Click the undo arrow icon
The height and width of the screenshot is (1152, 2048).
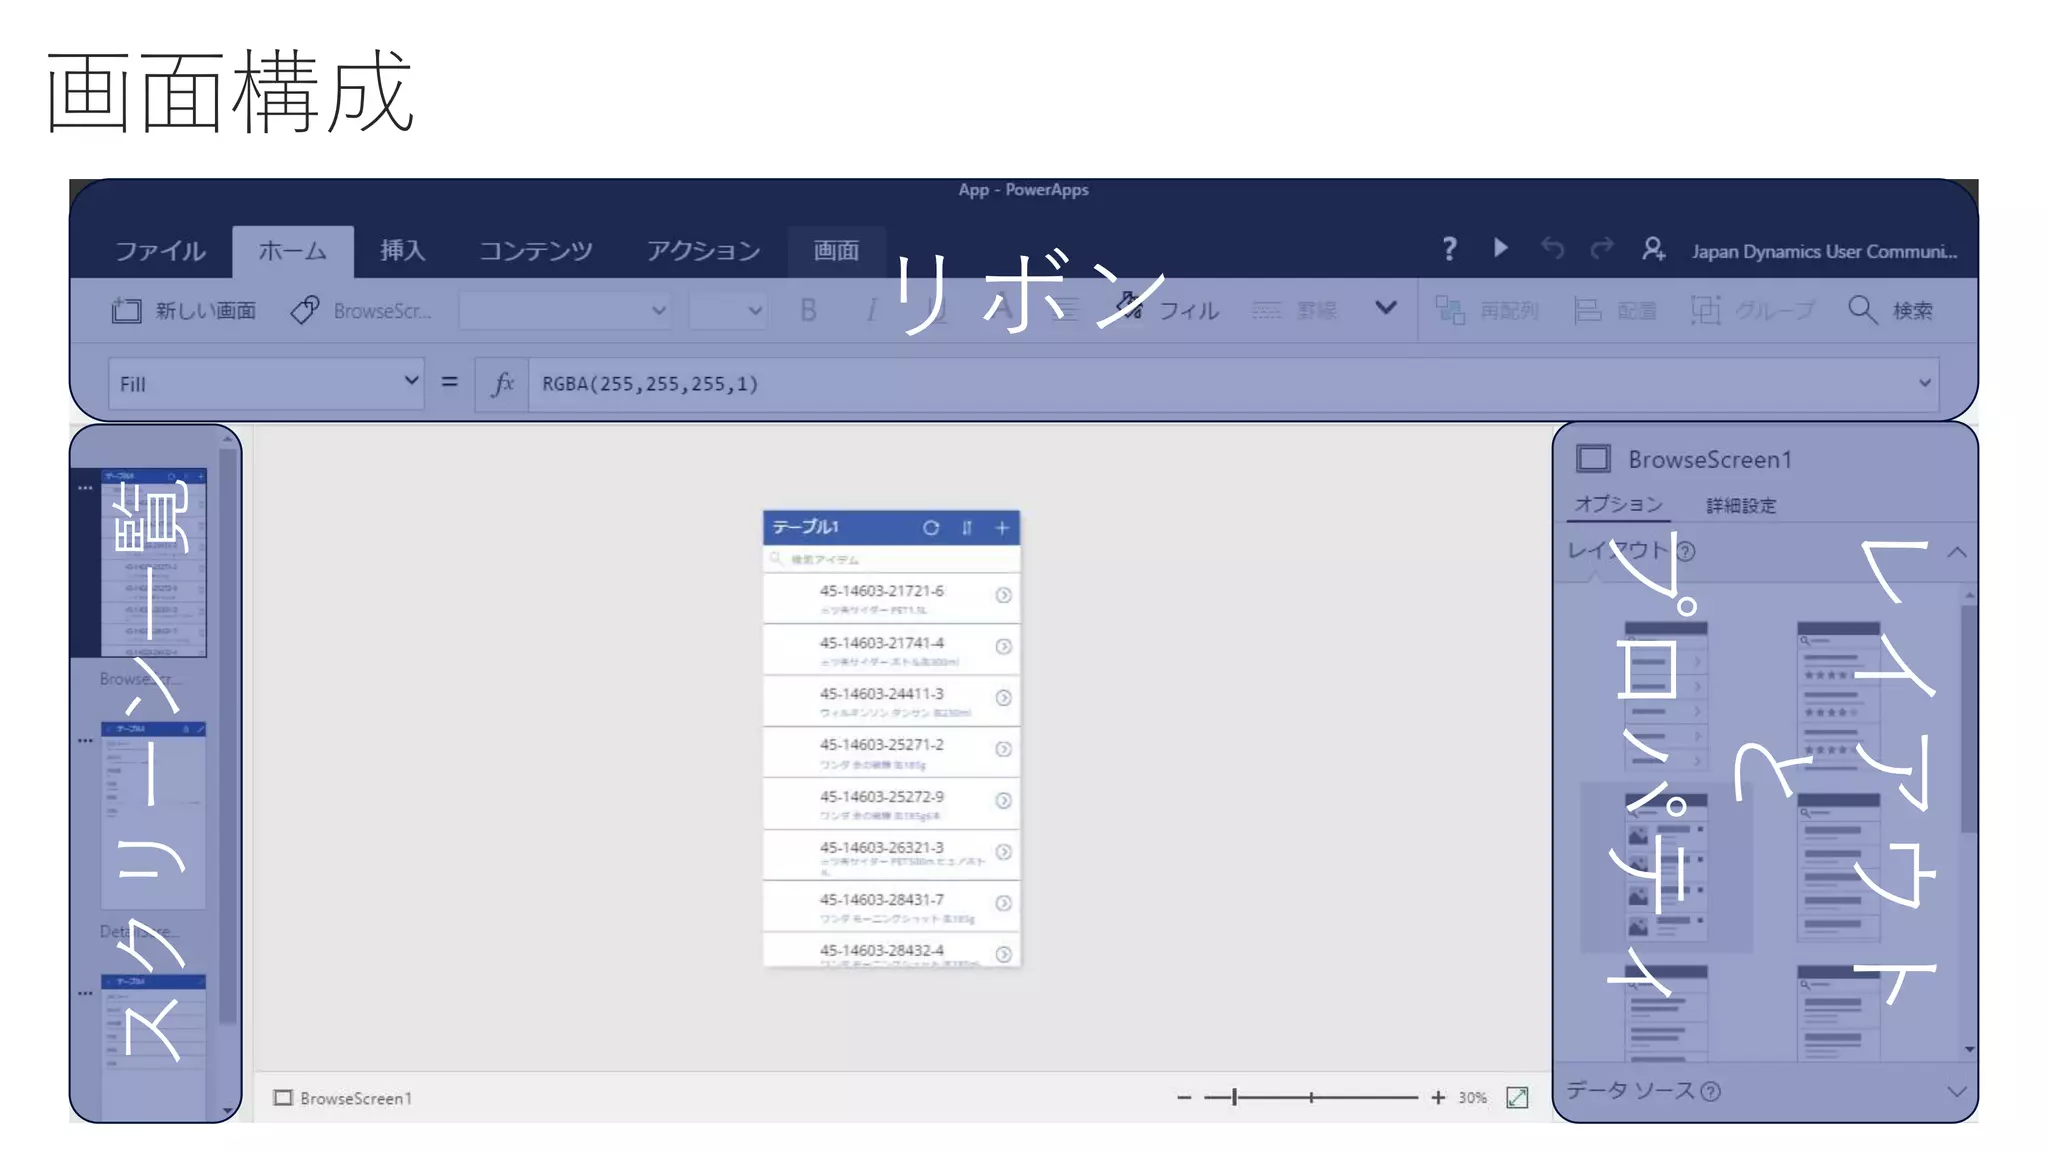pyautogui.click(x=1552, y=247)
